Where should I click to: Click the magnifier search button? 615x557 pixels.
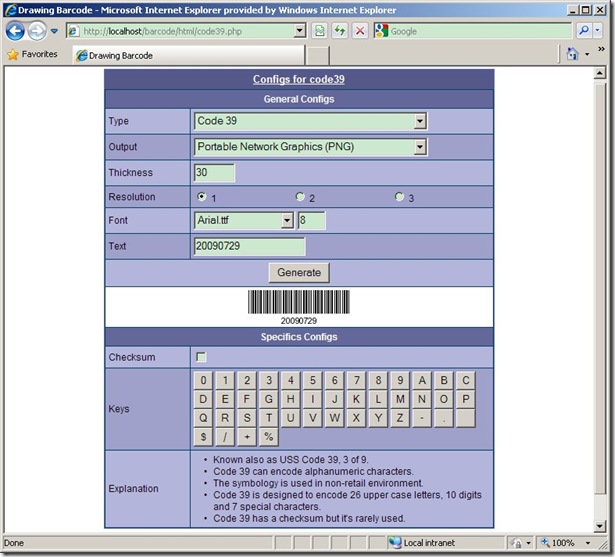point(584,31)
